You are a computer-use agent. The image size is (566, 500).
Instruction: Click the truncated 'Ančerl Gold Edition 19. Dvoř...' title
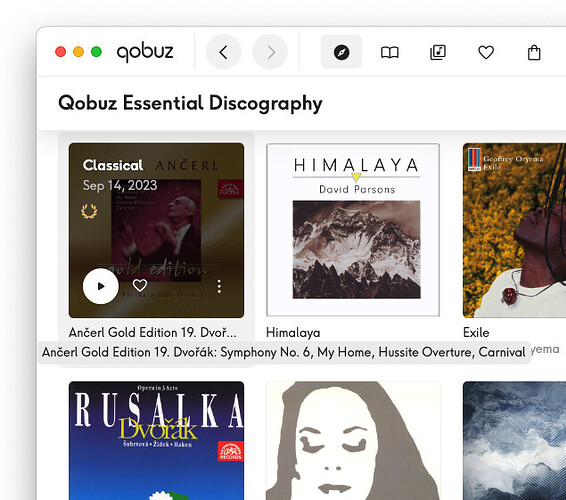tap(153, 332)
